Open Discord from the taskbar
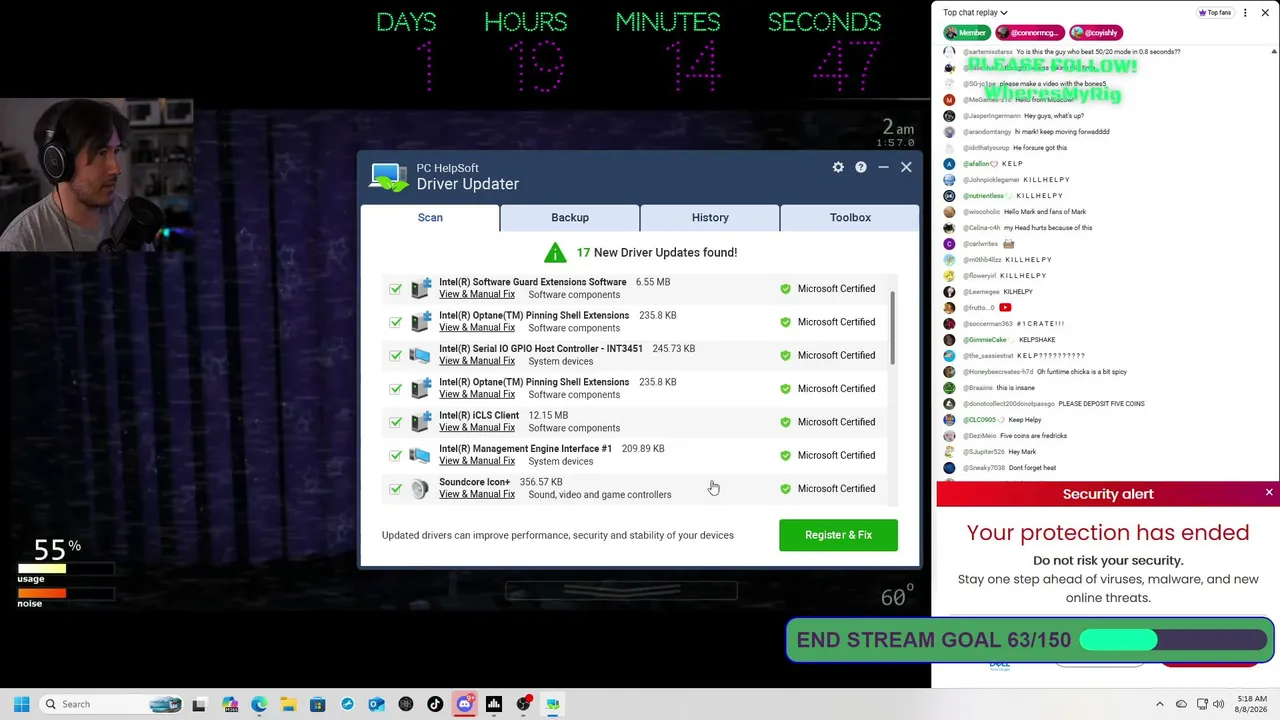The height and width of the screenshot is (720, 1280). 464,704
